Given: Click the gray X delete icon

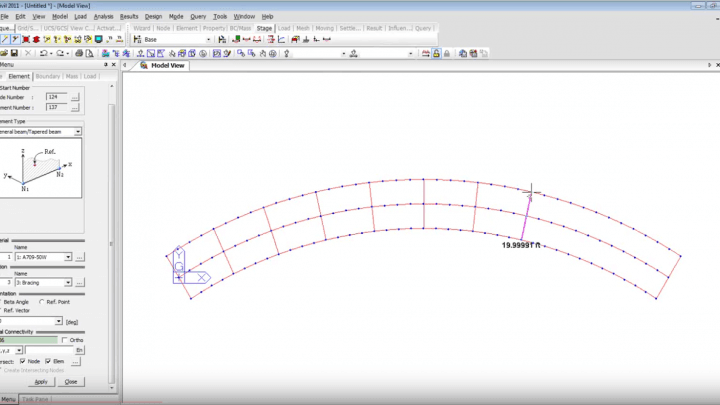Looking at the screenshot, I should 28,54.
